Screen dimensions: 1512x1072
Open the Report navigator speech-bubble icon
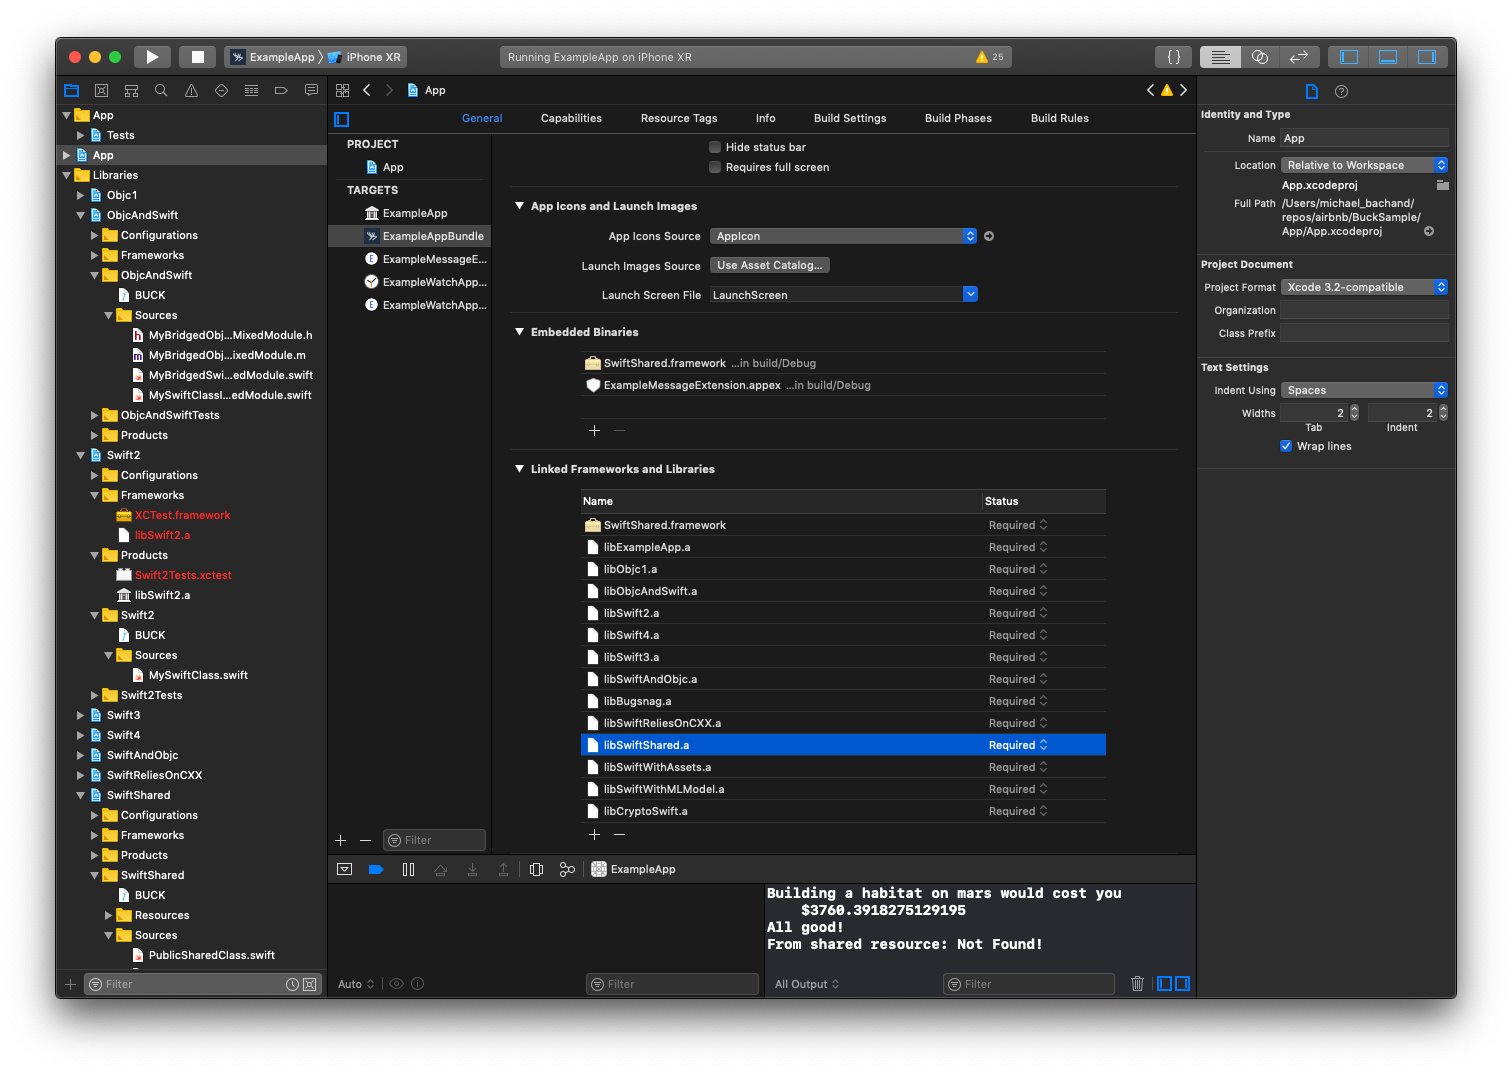[x=311, y=90]
